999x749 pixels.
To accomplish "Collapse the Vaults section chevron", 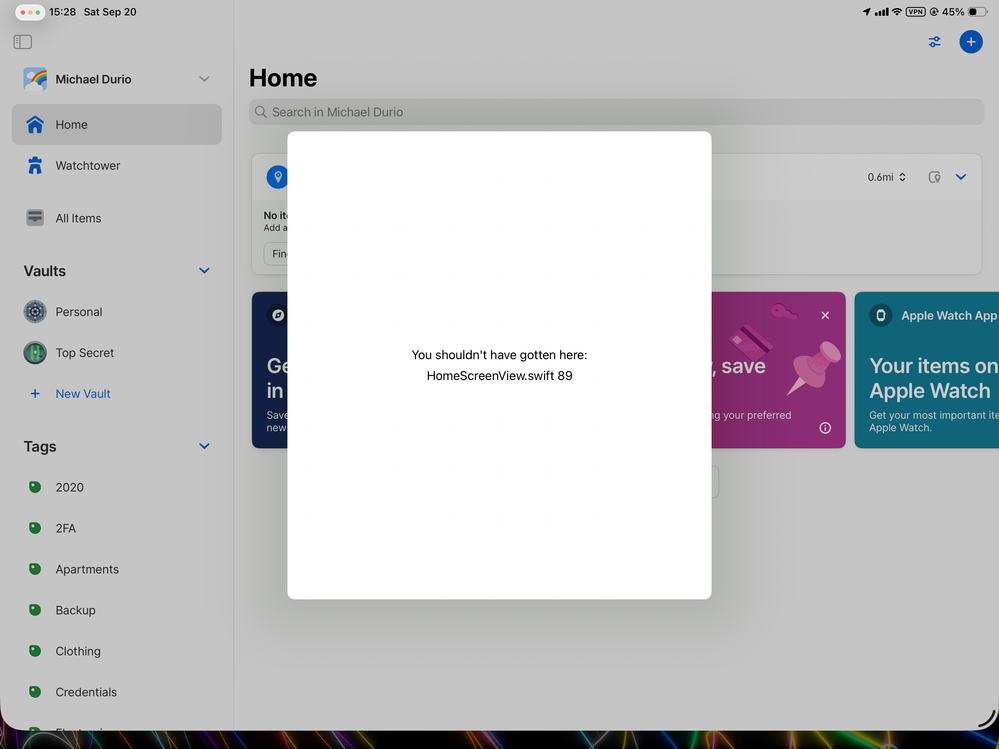I will click(x=204, y=271).
